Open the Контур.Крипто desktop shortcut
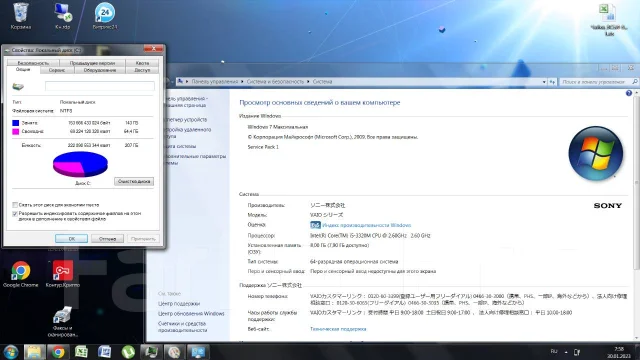The width and height of the screenshot is (640, 360). (x=62, y=273)
